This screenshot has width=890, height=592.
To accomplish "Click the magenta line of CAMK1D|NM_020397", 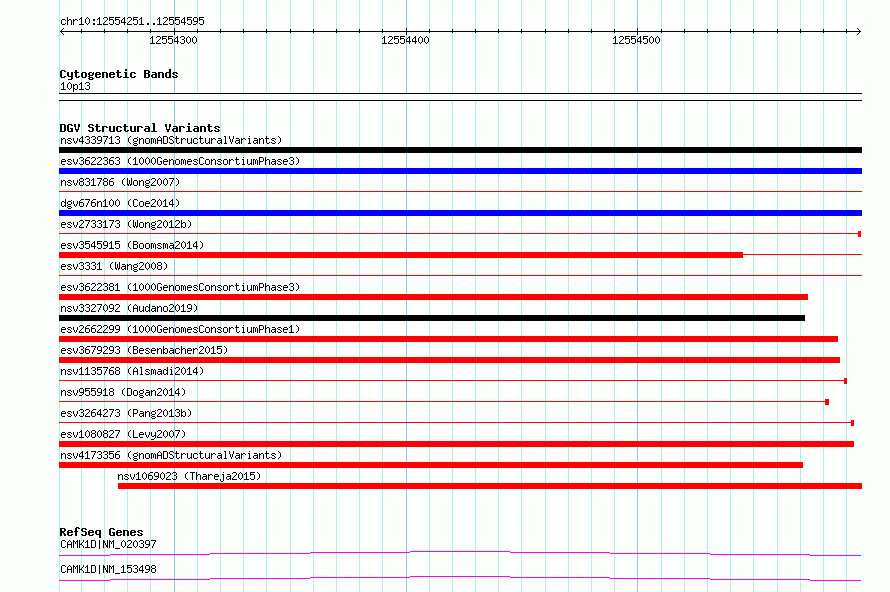I will pos(460,553).
